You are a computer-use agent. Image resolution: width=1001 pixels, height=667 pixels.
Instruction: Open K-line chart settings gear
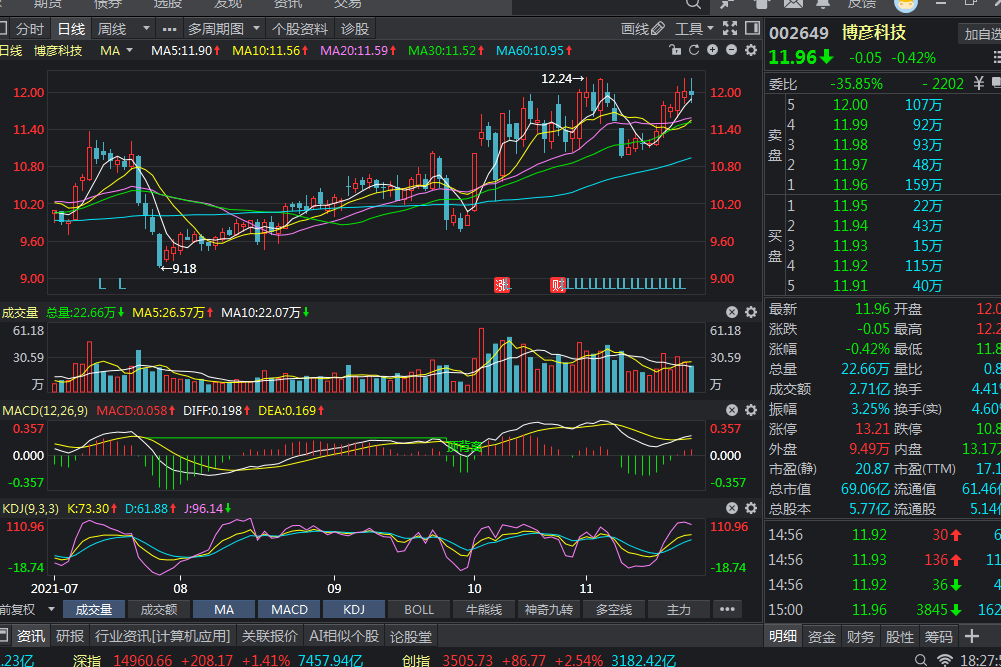pos(750,50)
